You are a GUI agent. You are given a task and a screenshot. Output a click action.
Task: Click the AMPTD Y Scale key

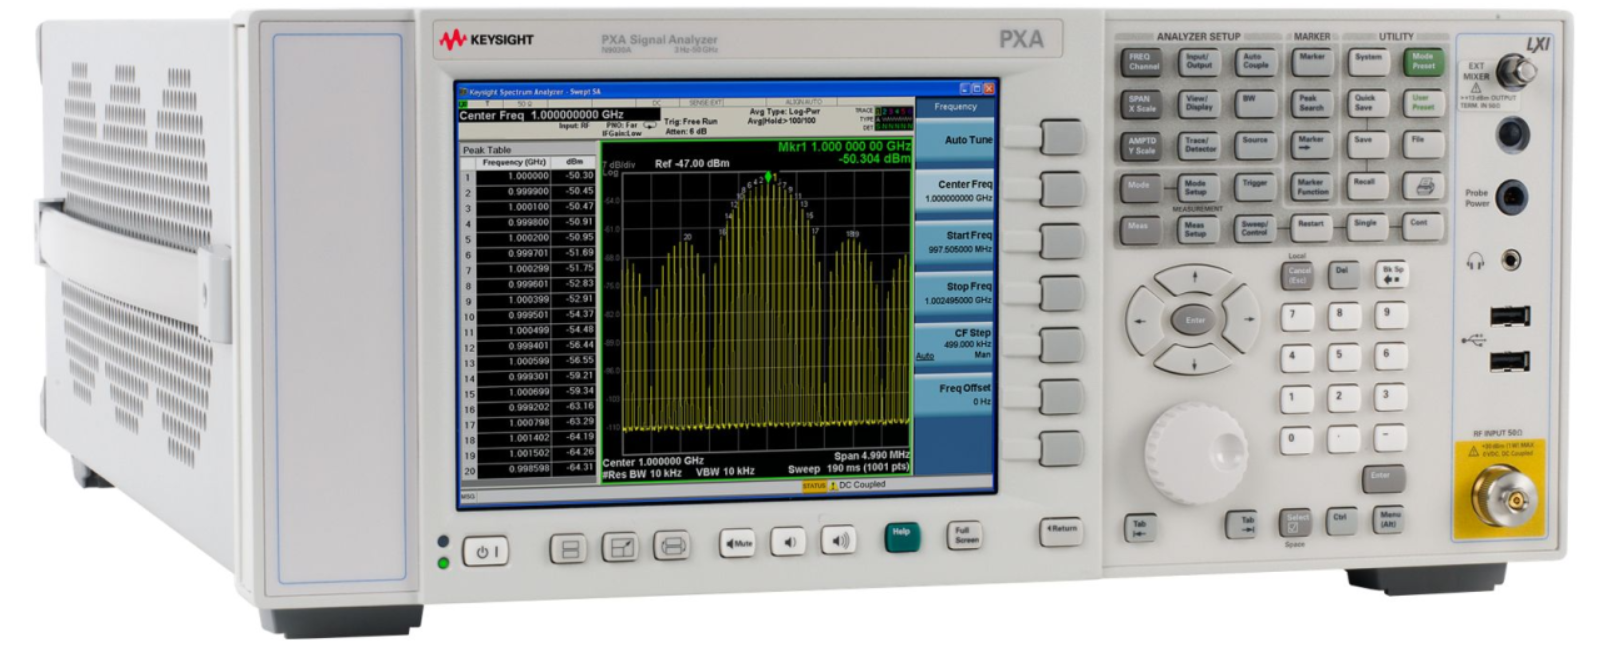(1143, 146)
